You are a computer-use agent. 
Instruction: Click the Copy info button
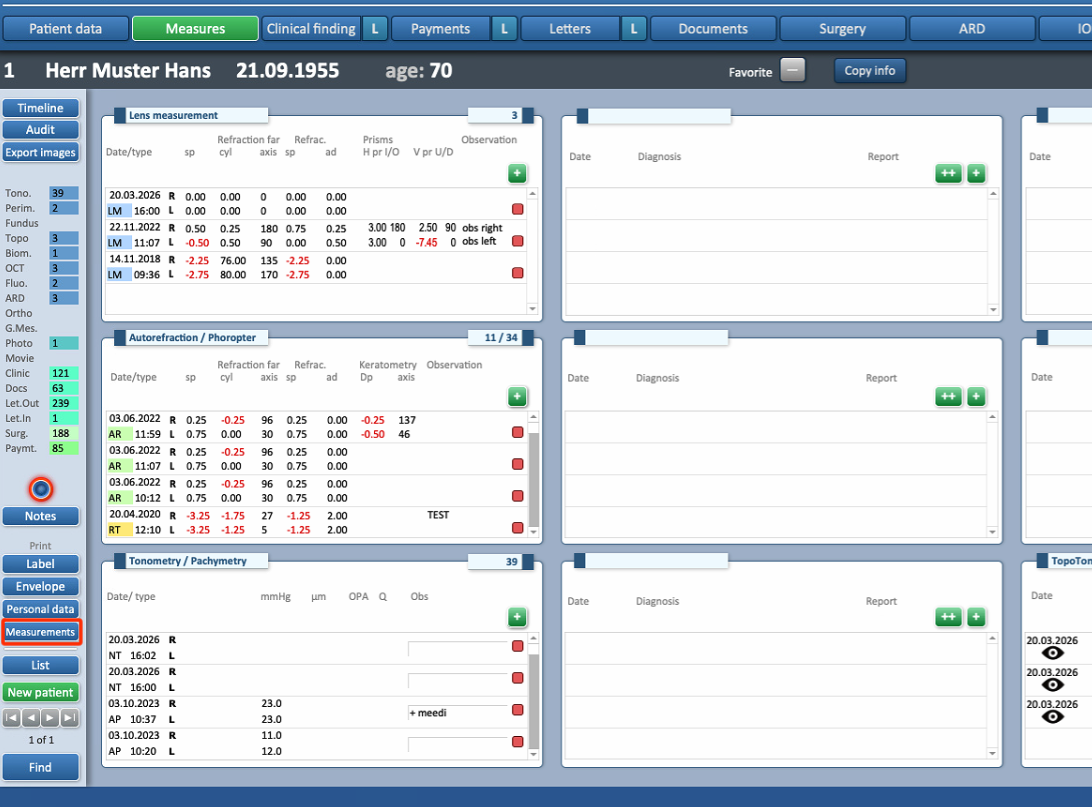point(870,70)
